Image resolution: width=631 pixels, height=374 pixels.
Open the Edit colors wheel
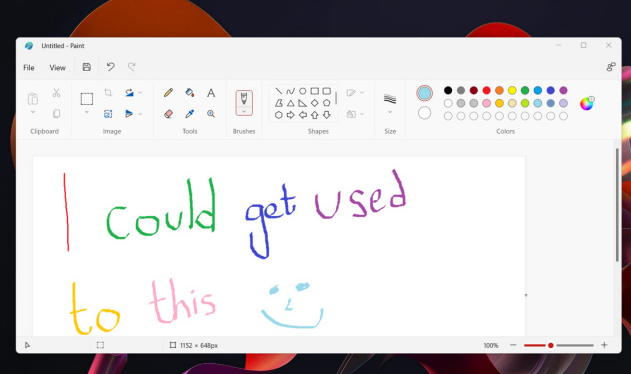(x=587, y=103)
